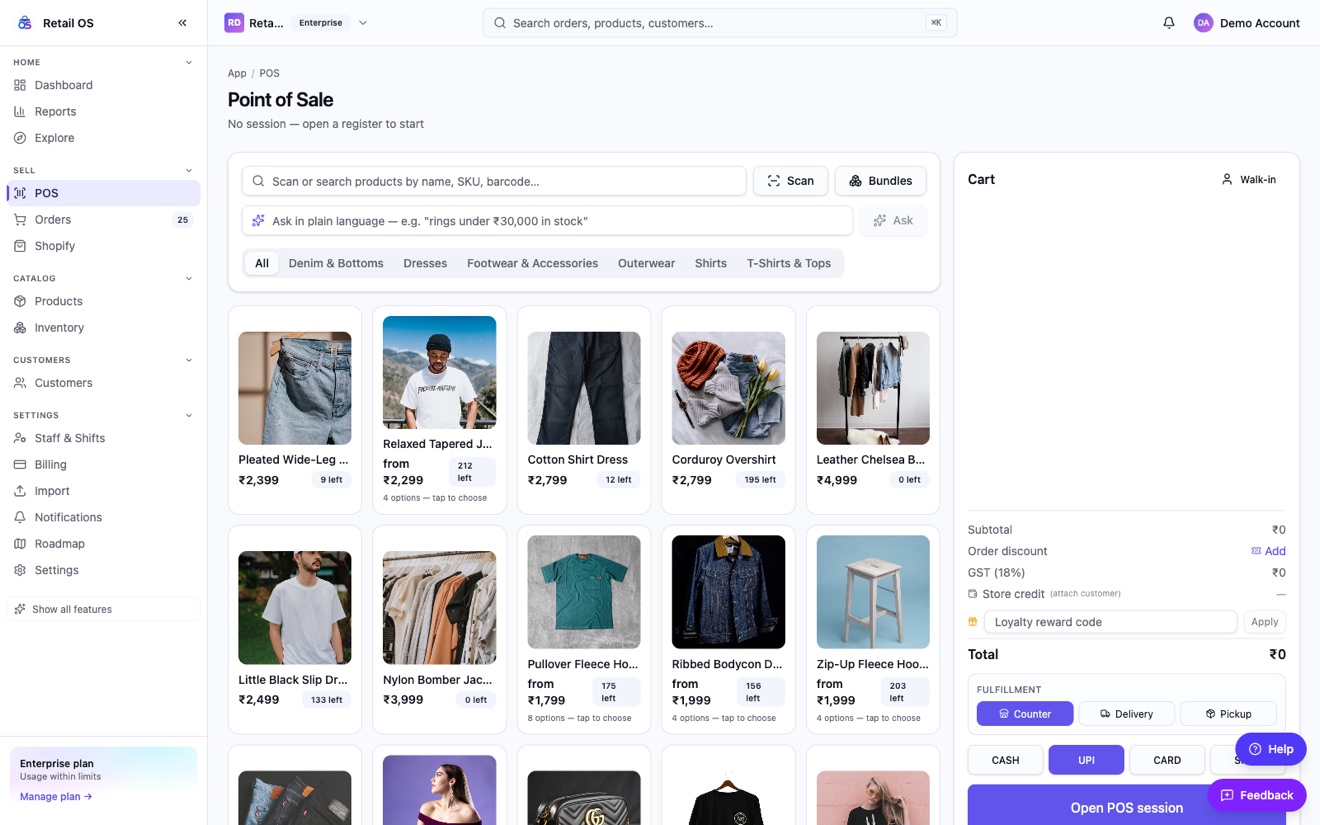Open Billing in the sidebar
This screenshot has height=825, width=1320.
[x=104, y=464]
